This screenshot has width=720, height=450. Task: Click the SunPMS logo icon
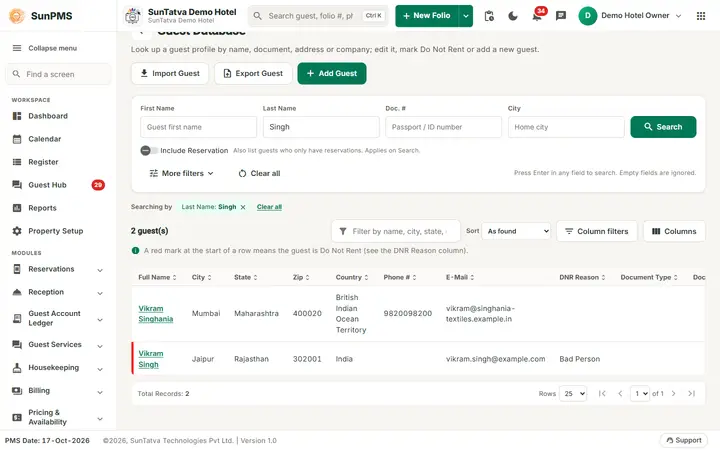click(17, 16)
